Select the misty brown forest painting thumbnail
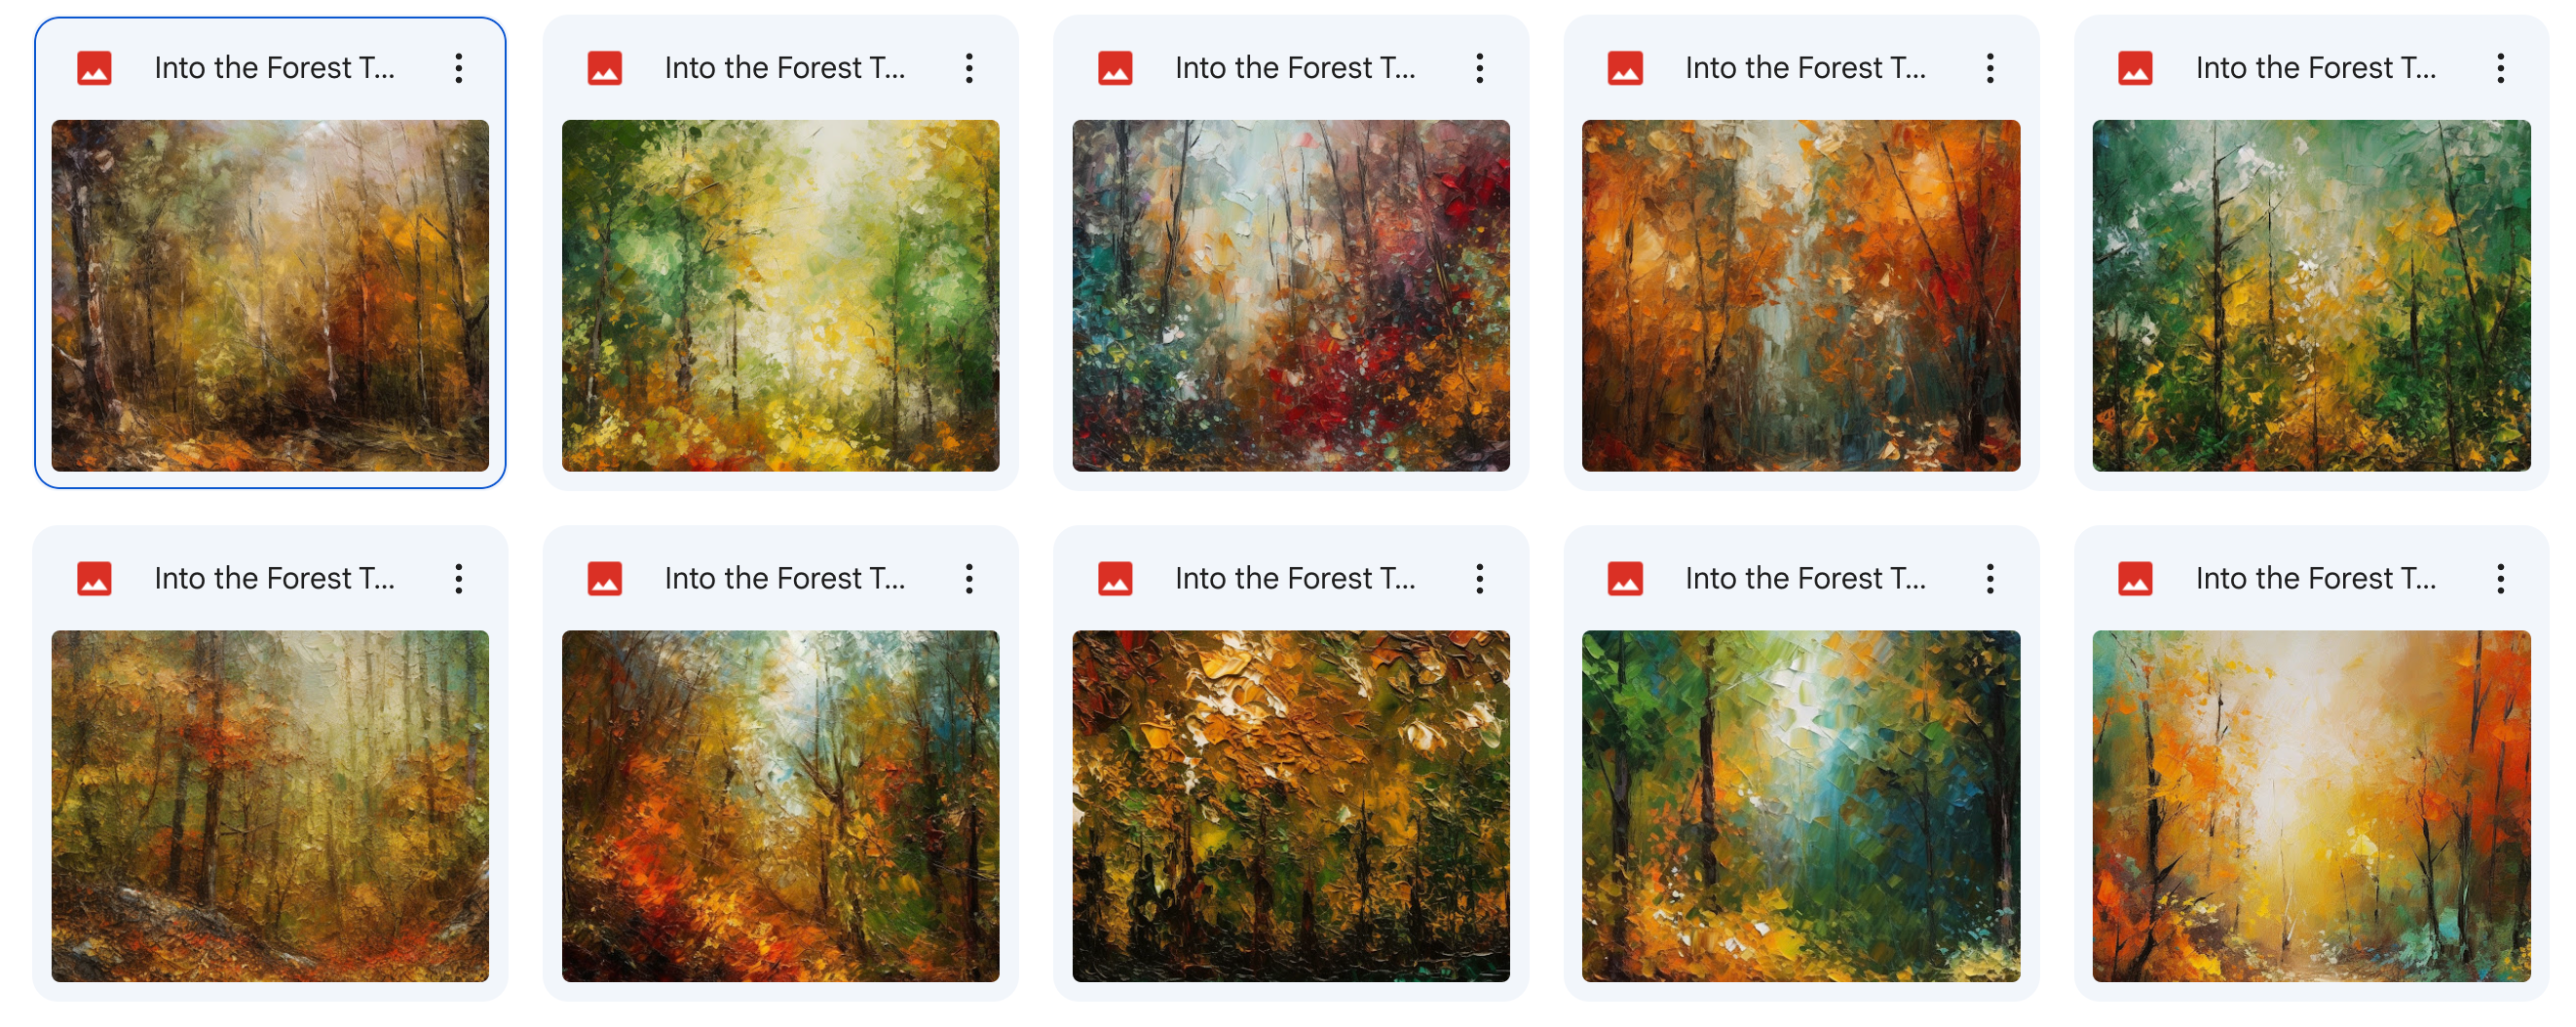2576x1027 pixels. click(270, 295)
